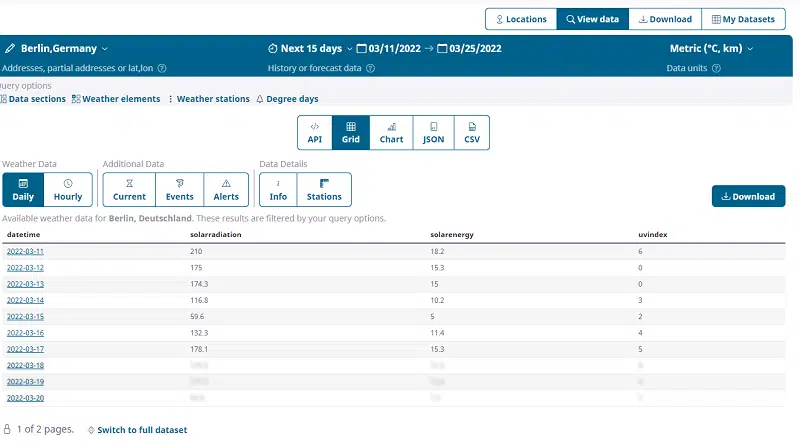Click the start date field 03/11/2022

(x=398, y=48)
